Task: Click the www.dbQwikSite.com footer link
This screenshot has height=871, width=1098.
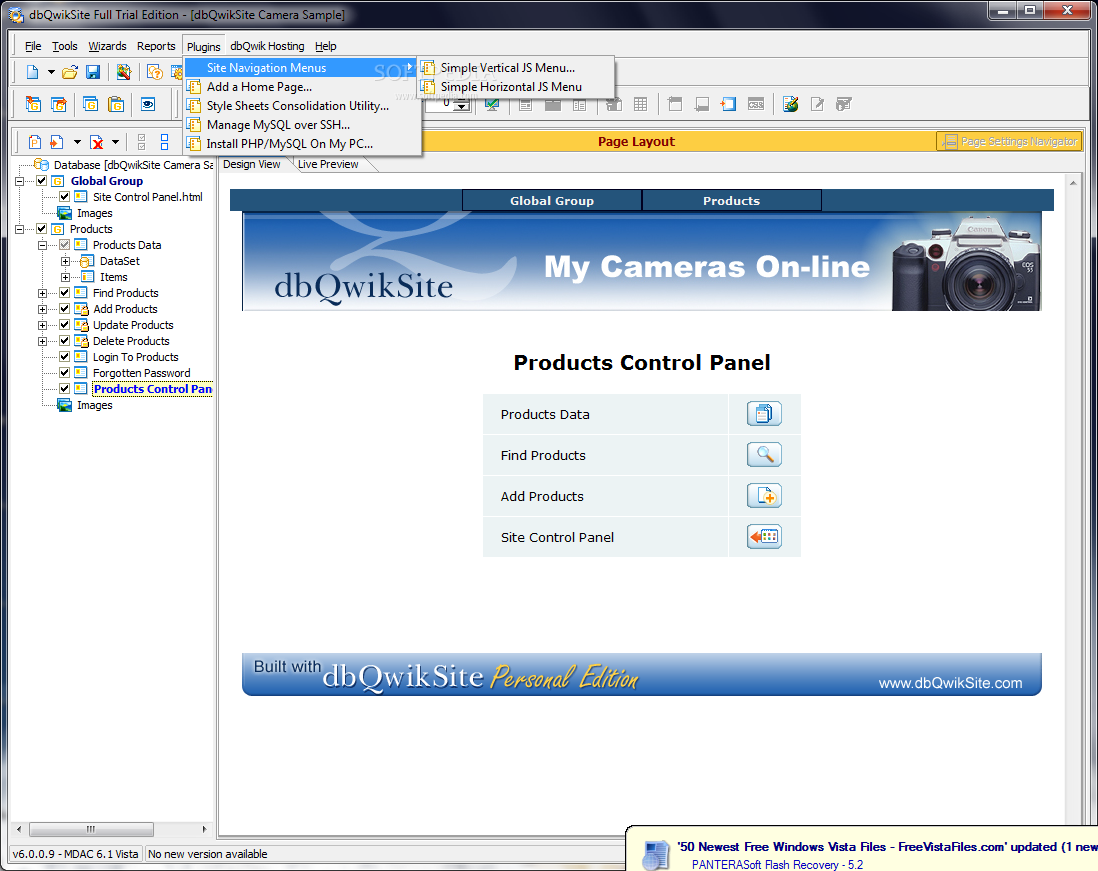Action: (950, 683)
